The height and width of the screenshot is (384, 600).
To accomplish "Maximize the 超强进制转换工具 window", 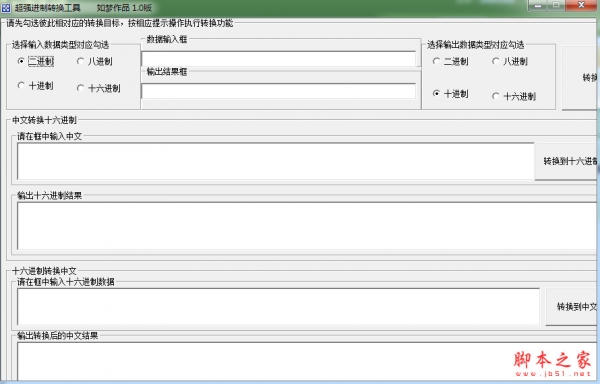I will click(556, 5).
